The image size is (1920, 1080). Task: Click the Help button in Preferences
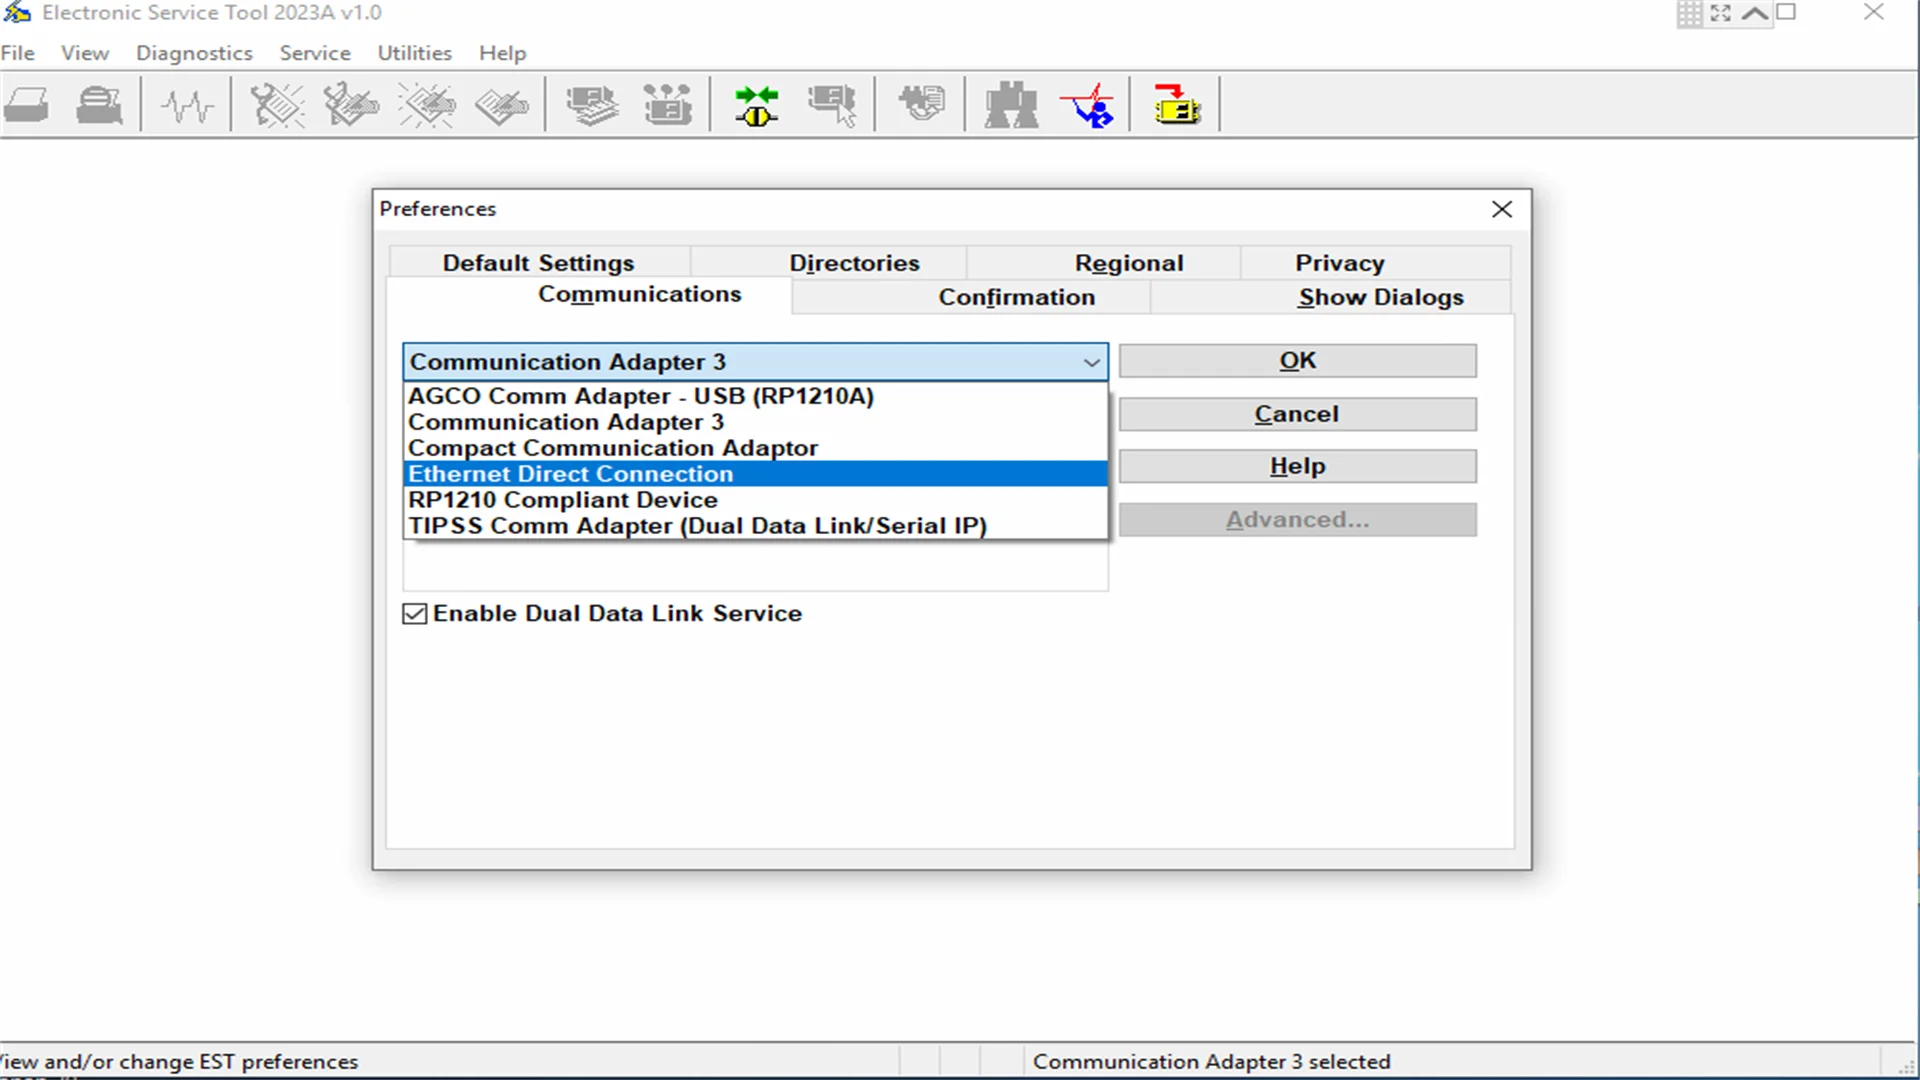(x=1297, y=466)
